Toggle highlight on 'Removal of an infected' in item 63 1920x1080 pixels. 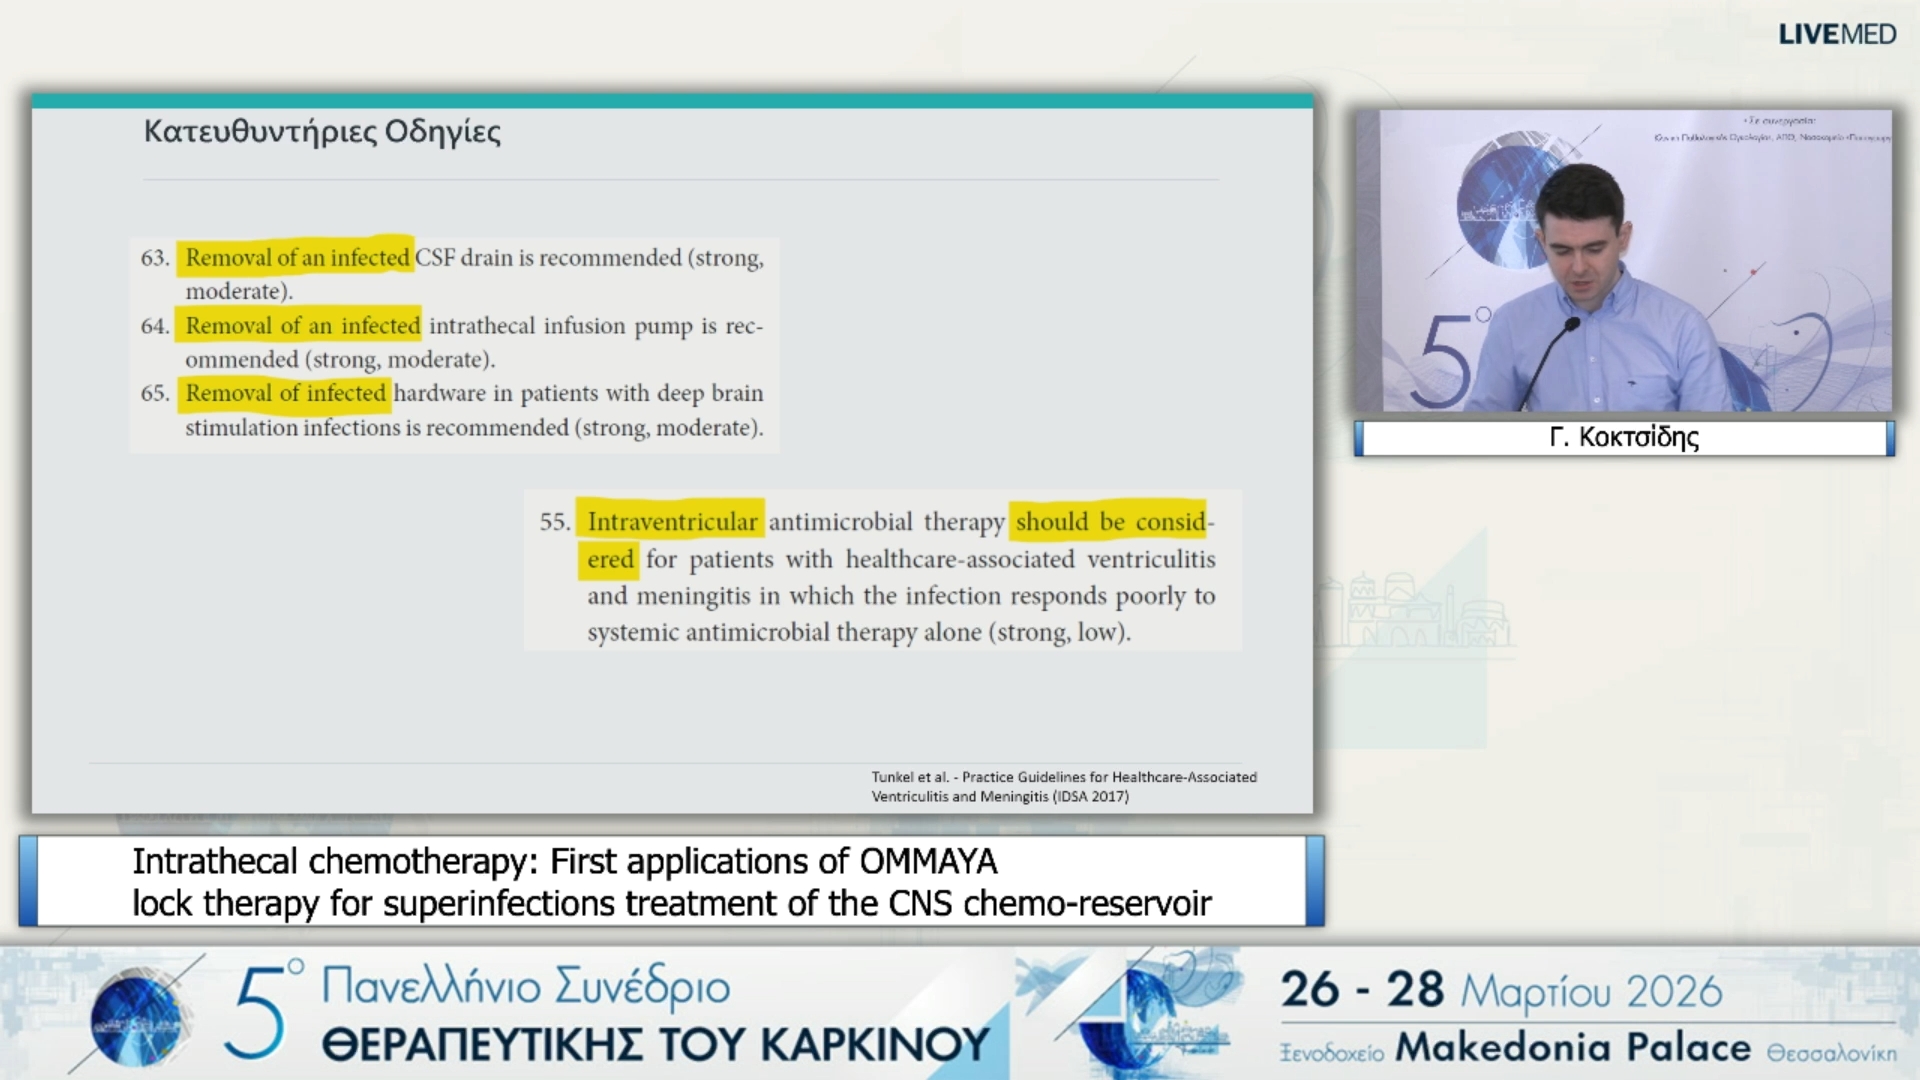pyautogui.click(x=296, y=257)
